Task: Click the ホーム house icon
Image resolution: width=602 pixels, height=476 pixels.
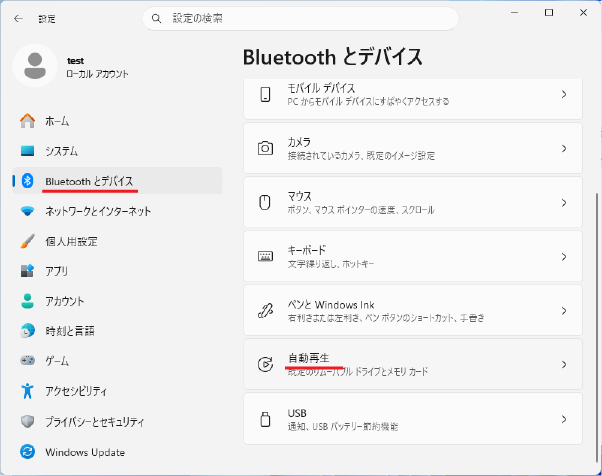Action: 27,121
